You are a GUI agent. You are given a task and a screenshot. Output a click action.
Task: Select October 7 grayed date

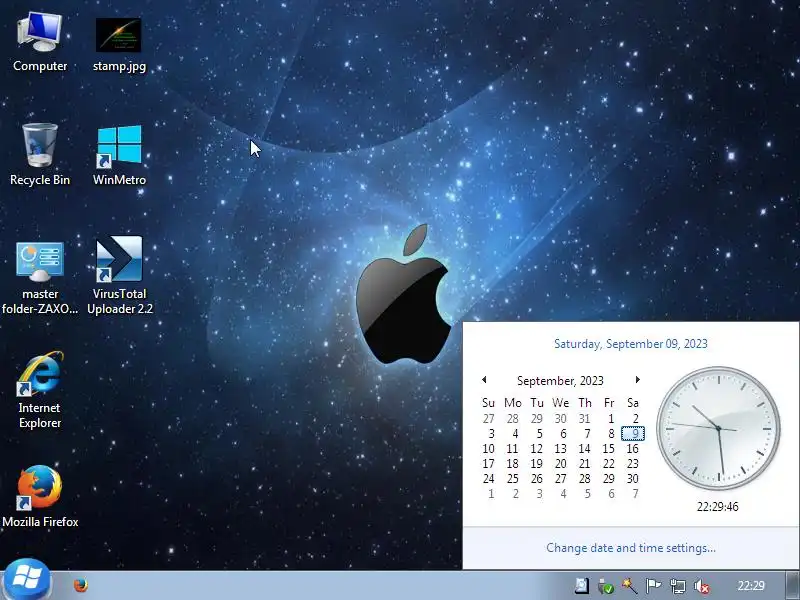tap(634, 494)
